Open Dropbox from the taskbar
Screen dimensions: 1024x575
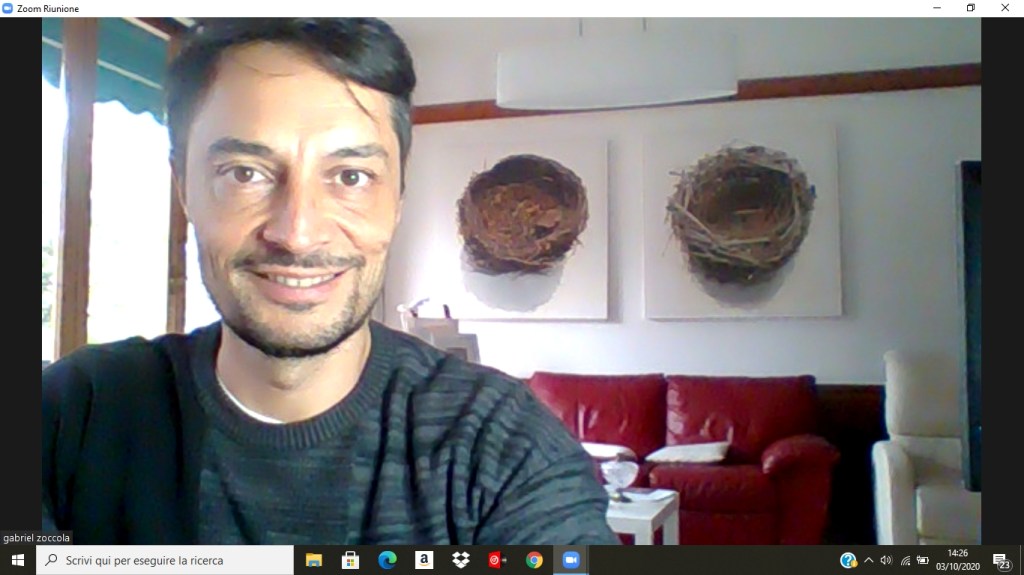click(461, 560)
